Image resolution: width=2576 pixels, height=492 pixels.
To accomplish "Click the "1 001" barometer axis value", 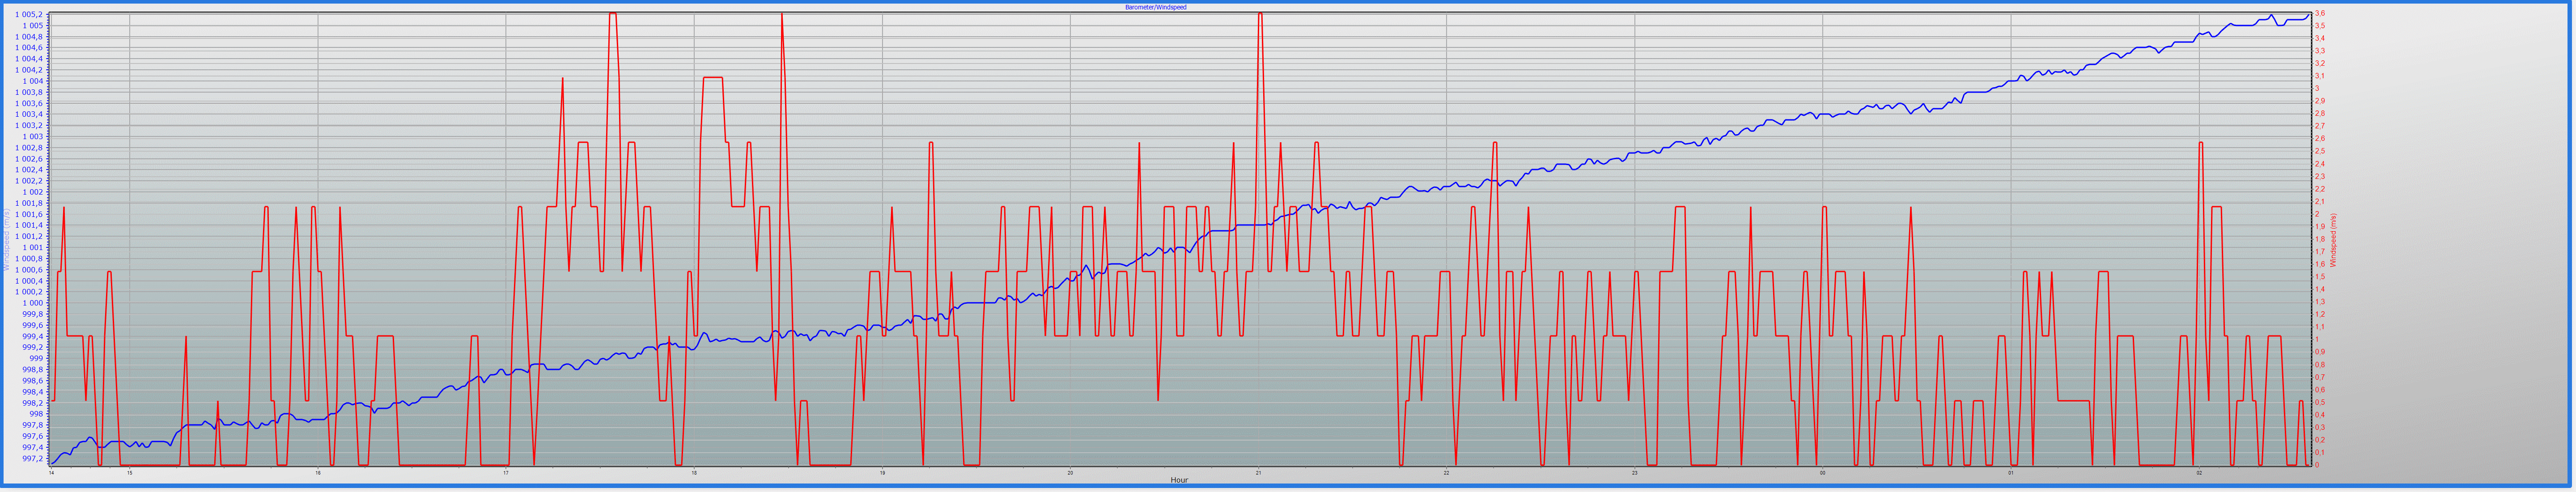I will [x=33, y=248].
